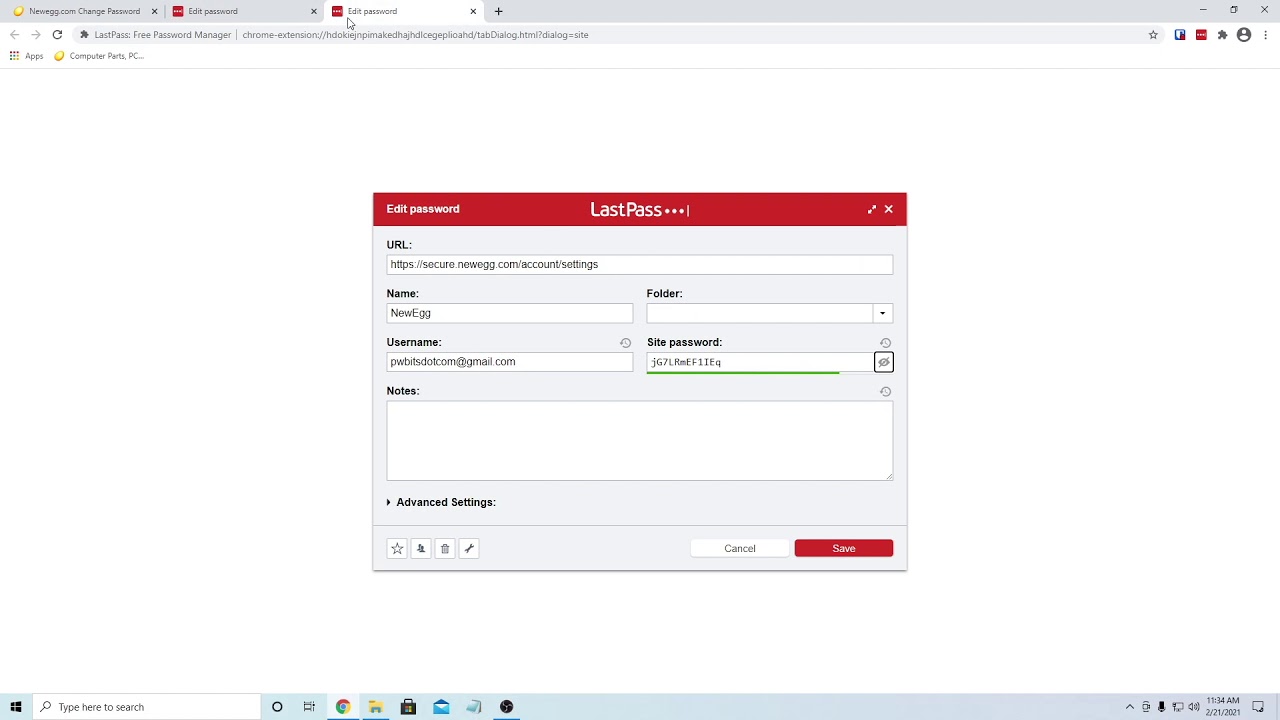Image resolution: width=1280 pixels, height=720 pixels.
Task: Close the Edit password dialog
Action: point(888,209)
